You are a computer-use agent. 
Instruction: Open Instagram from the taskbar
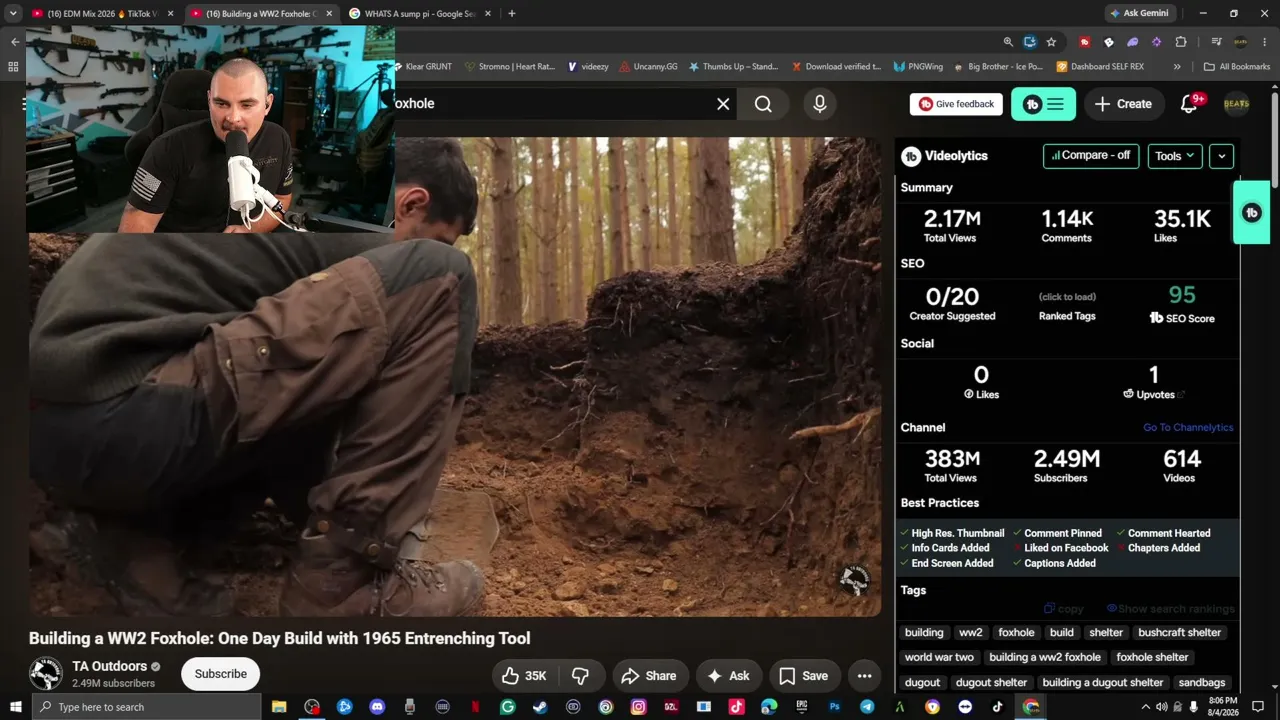638,707
